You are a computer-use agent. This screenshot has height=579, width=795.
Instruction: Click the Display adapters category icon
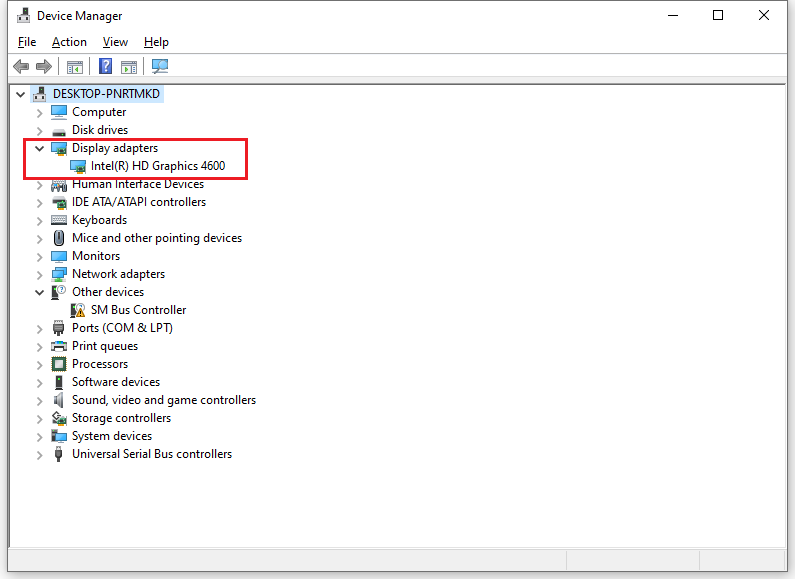pyautogui.click(x=59, y=148)
